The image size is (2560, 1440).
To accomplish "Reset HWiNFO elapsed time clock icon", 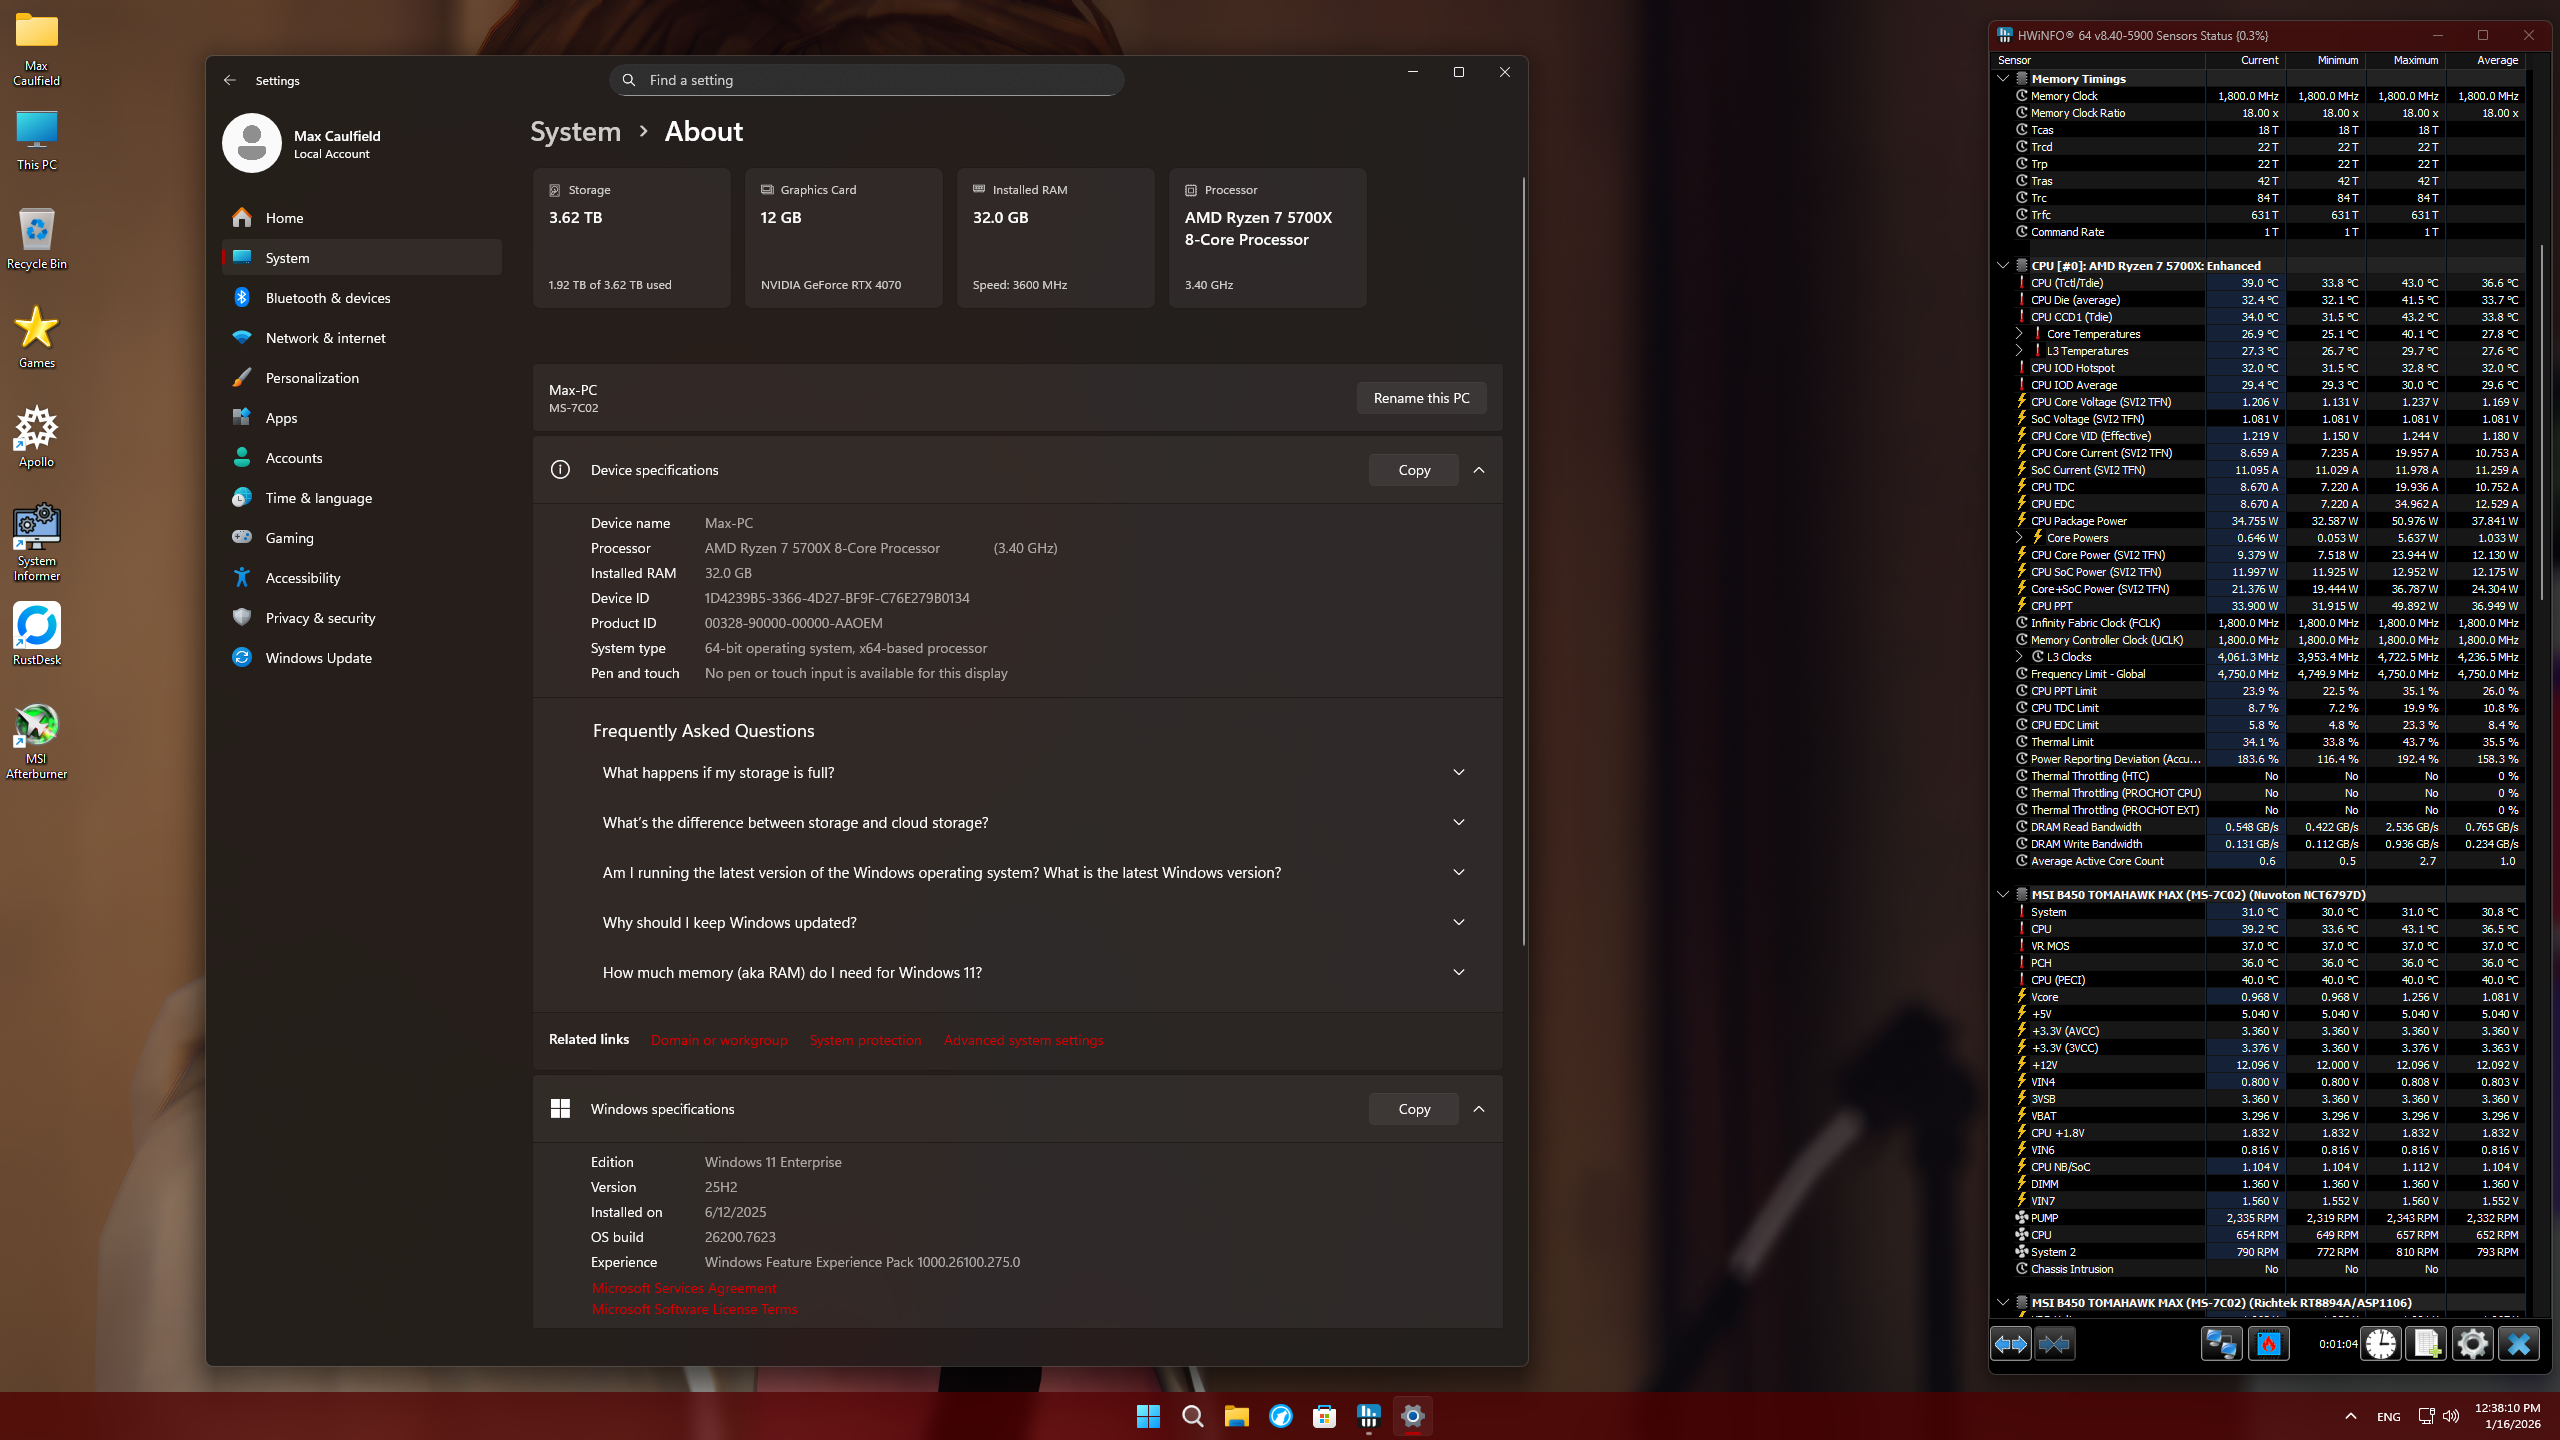I will 2381,1344.
